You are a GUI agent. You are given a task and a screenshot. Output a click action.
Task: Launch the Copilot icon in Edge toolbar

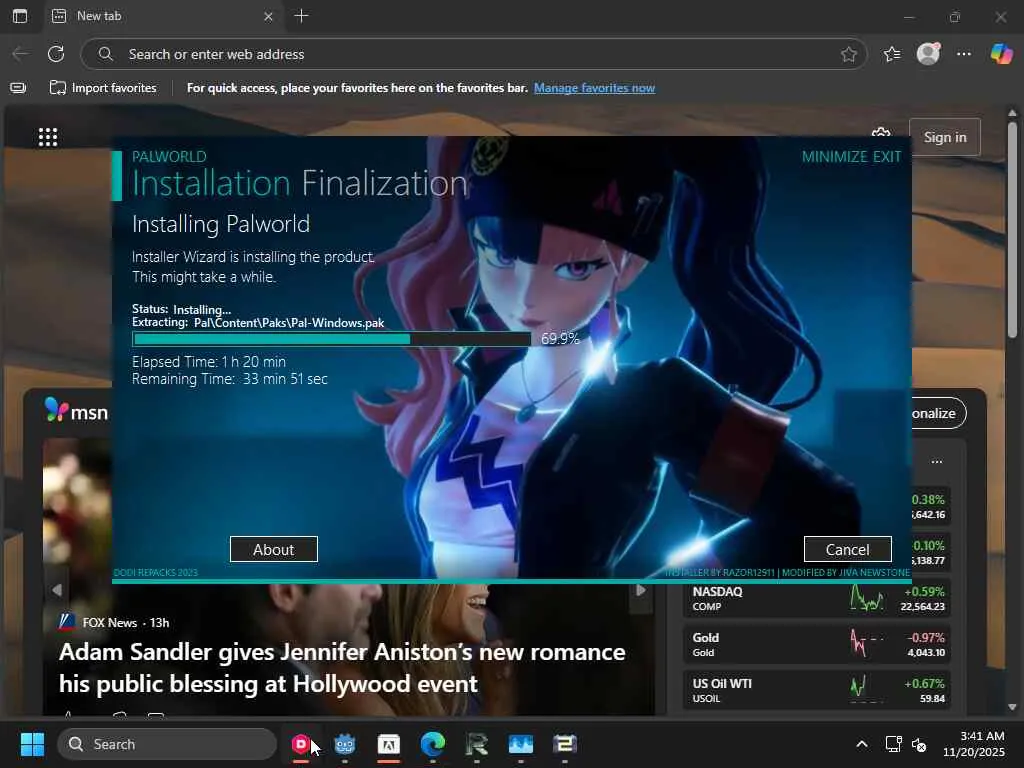click(x=1001, y=54)
